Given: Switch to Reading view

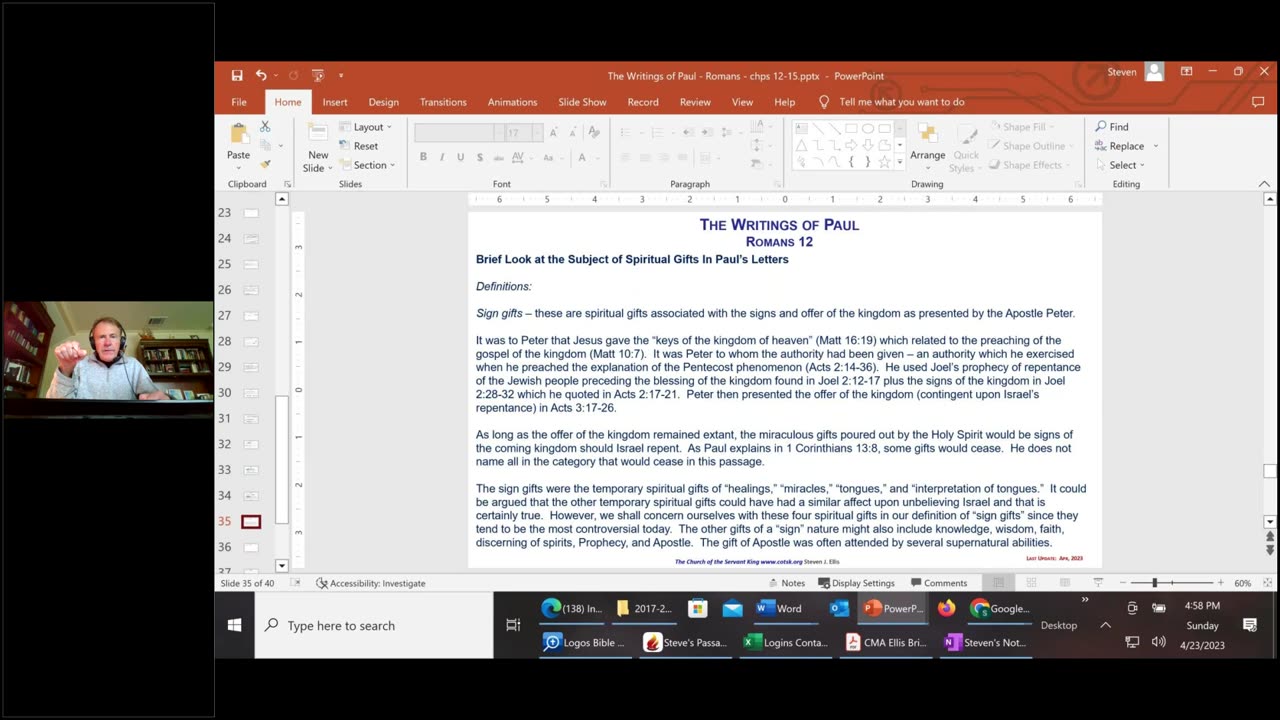Looking at the screenshot, I should 1064,583.
